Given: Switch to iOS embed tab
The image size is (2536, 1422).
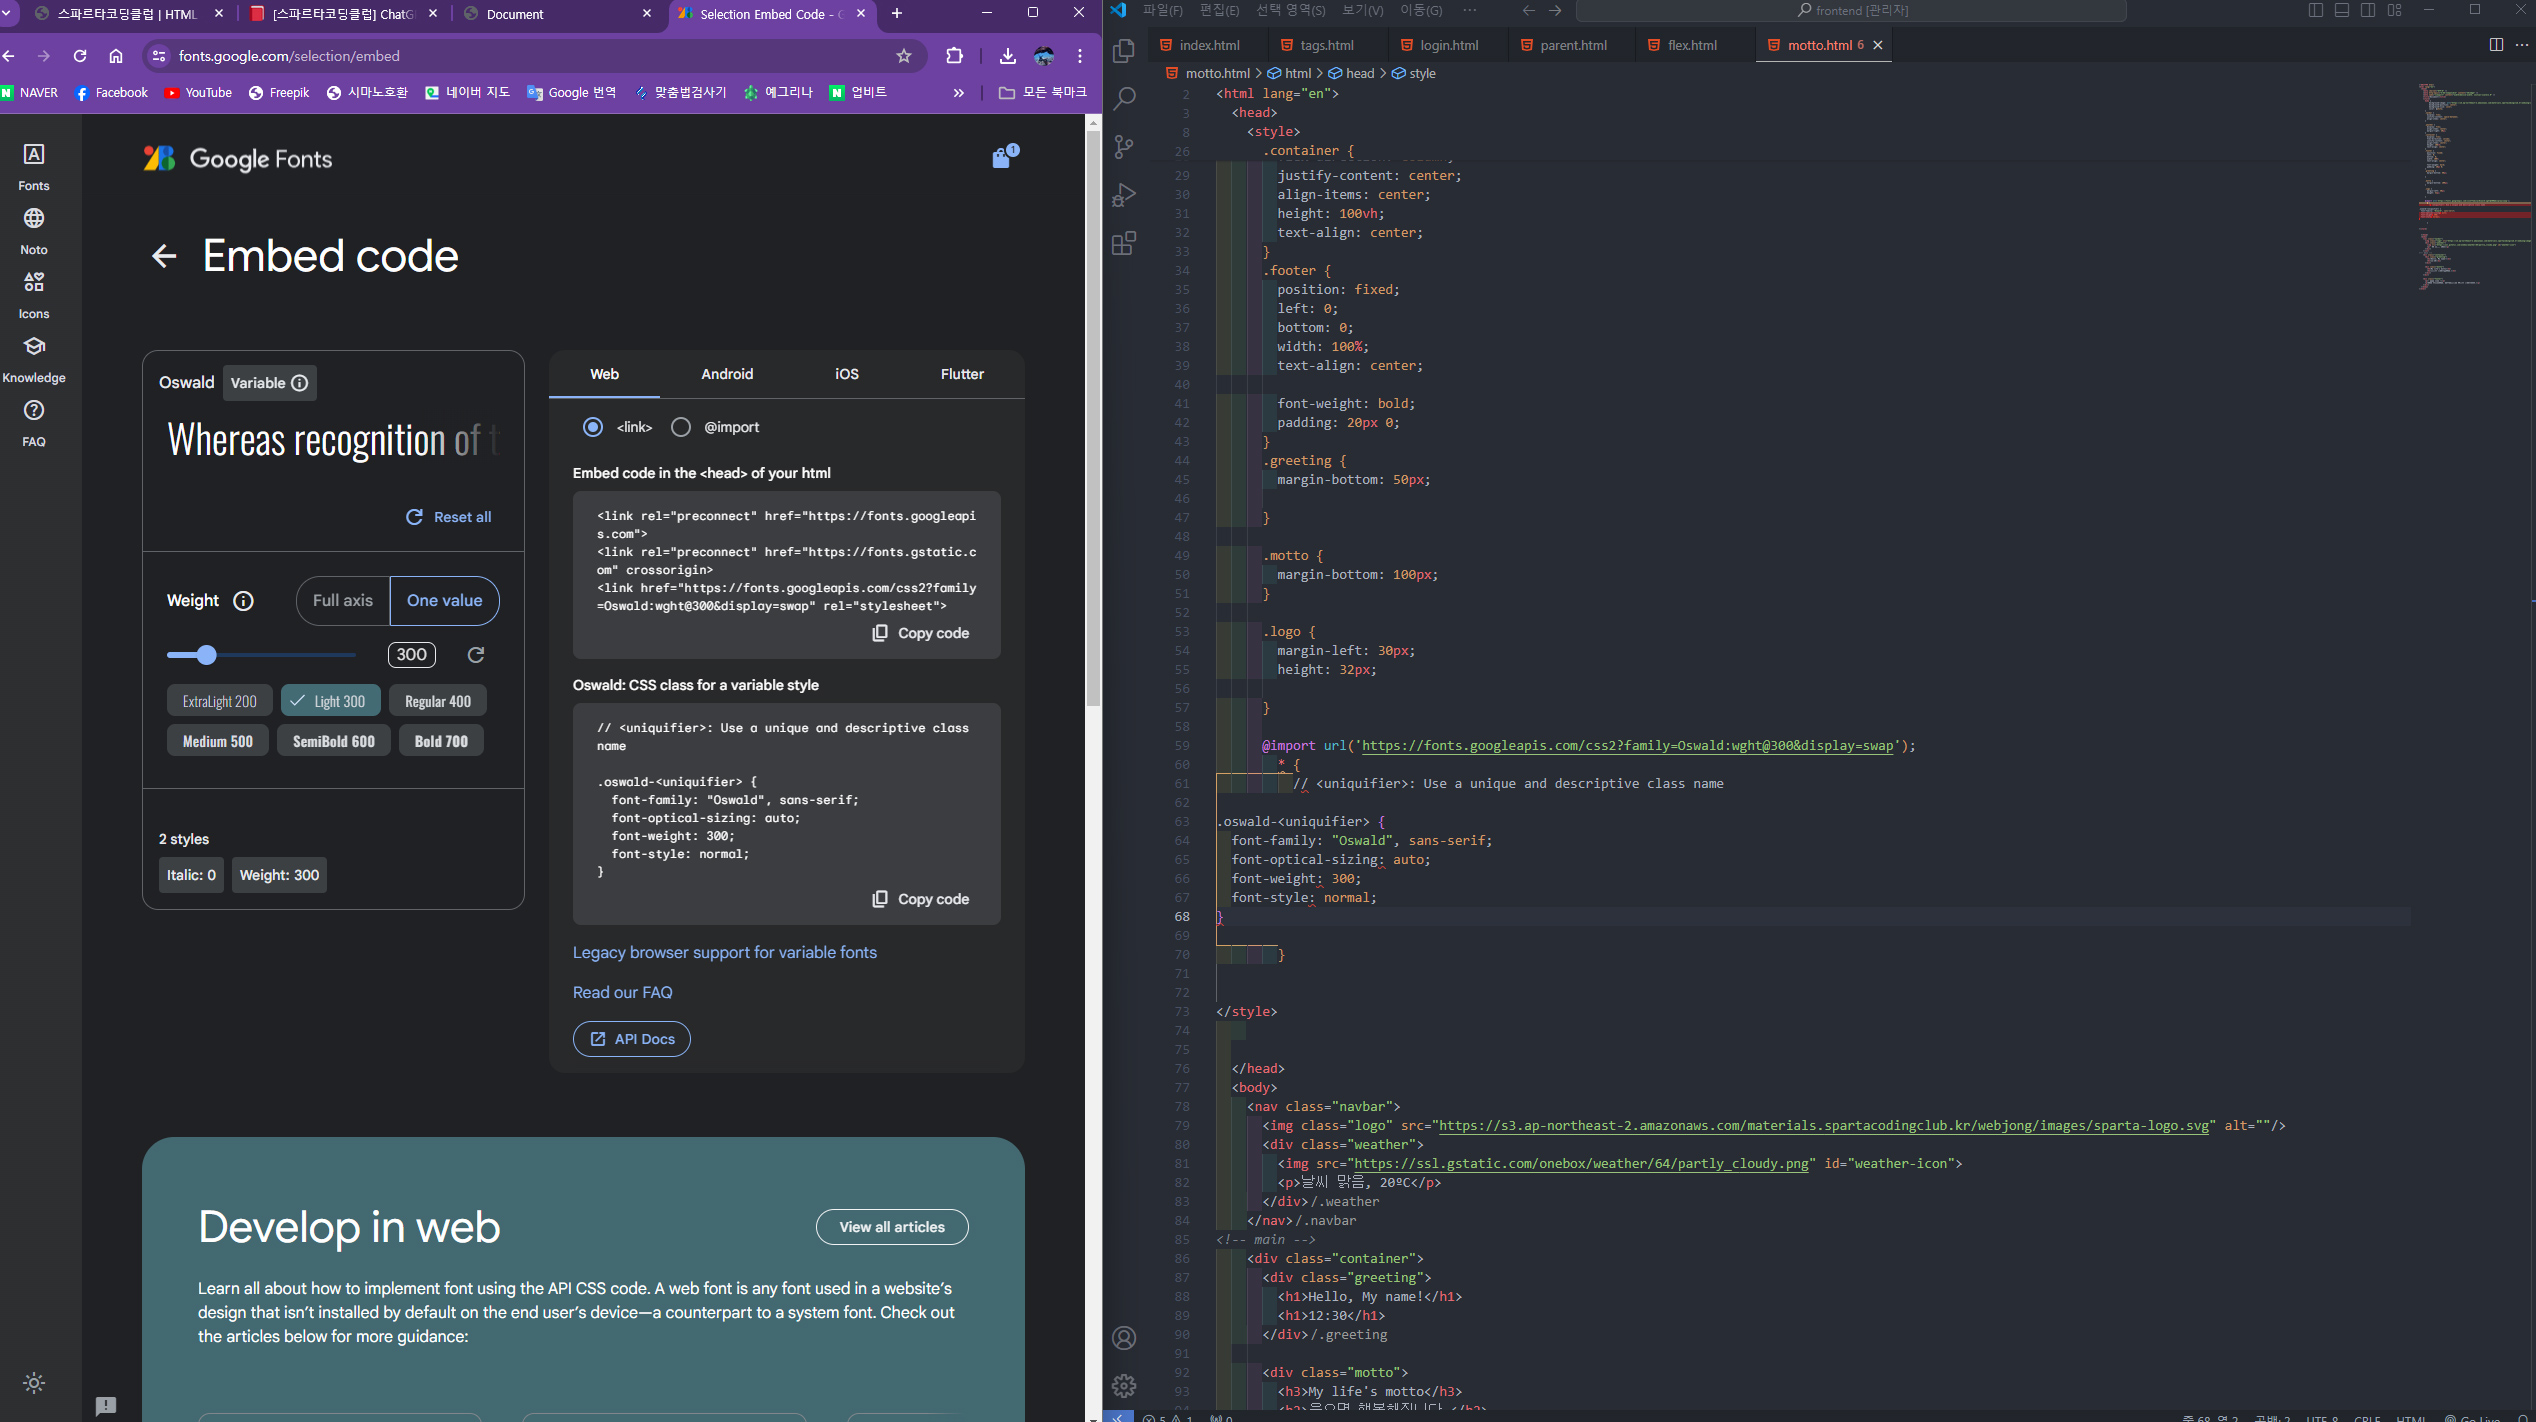Looking at the screenshot, I should click(x=847, y=374).
